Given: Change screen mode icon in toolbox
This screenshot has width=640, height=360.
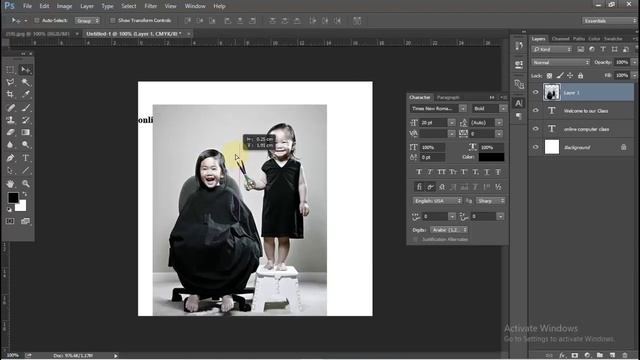Looking at the screenshot, I should click(25, 221).
